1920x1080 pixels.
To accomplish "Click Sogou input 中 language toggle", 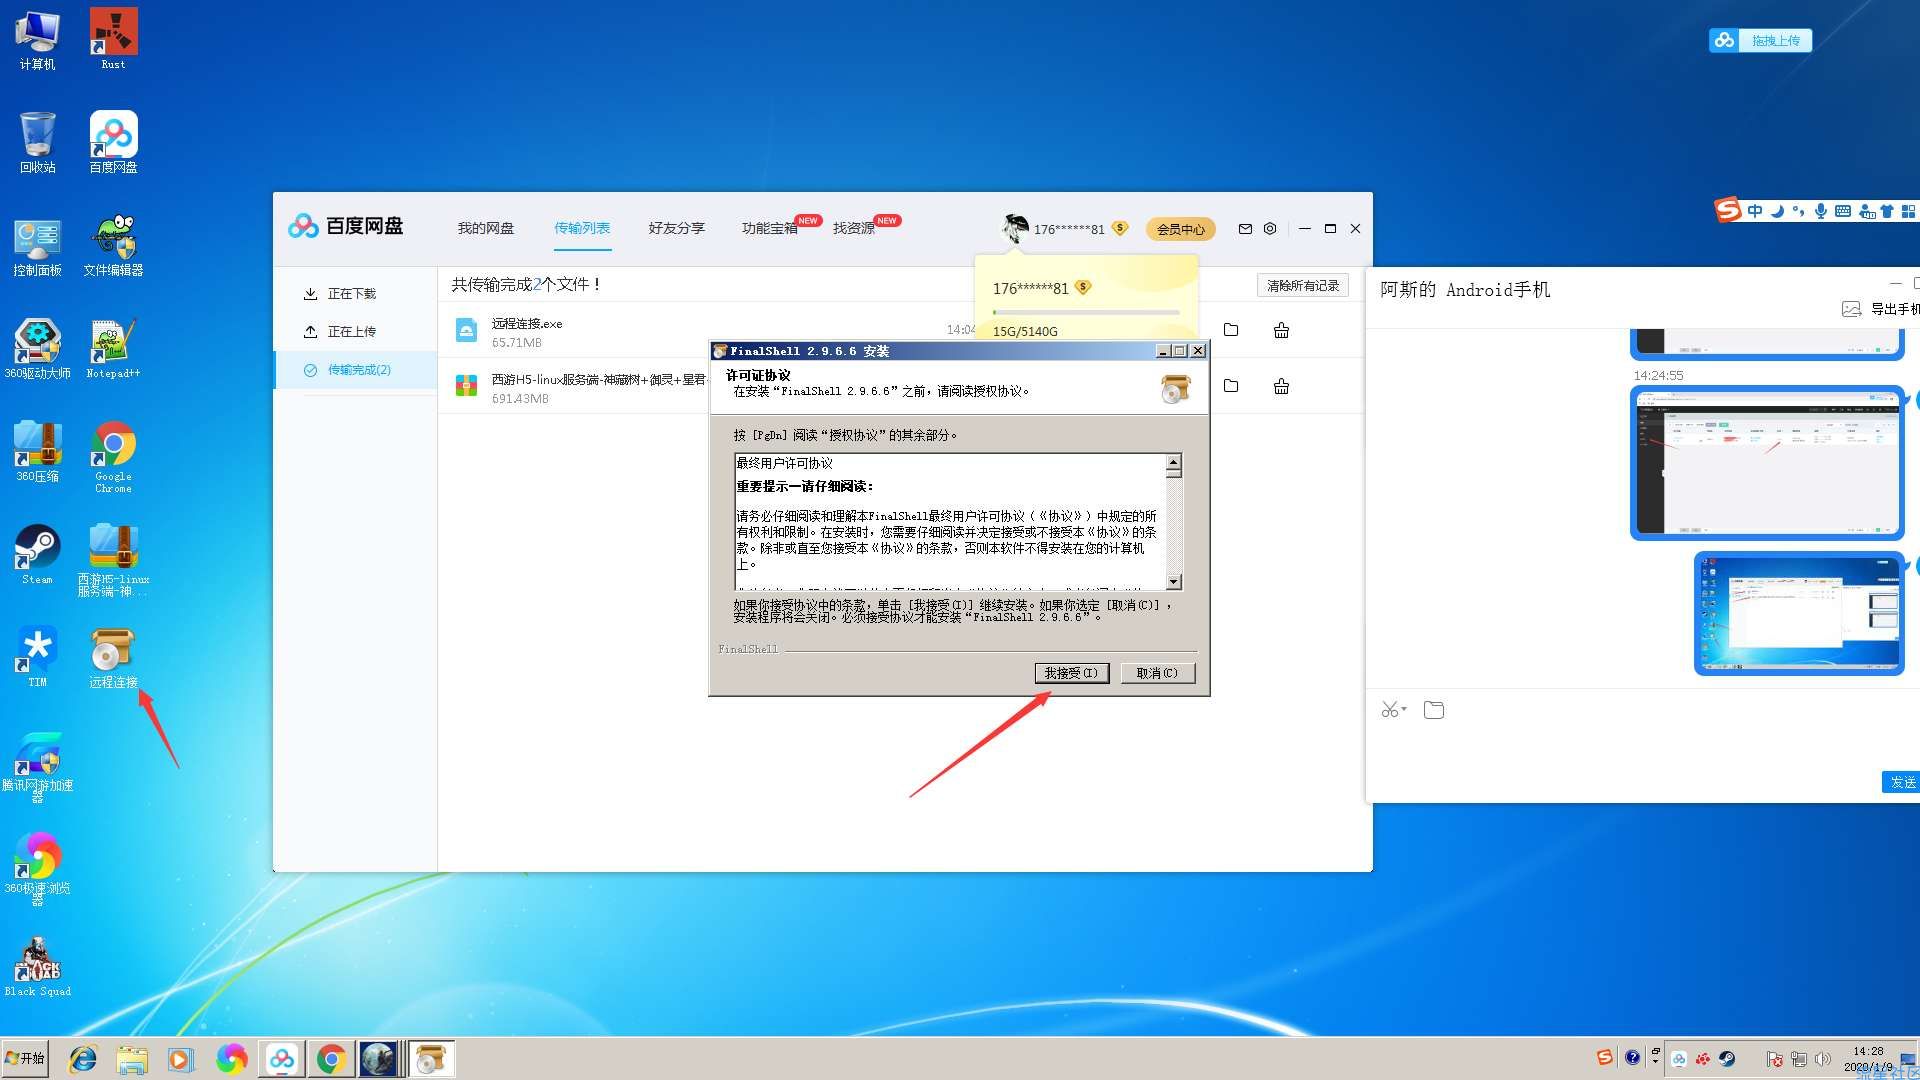I will pyautogui.click(x=1755, y=211).
